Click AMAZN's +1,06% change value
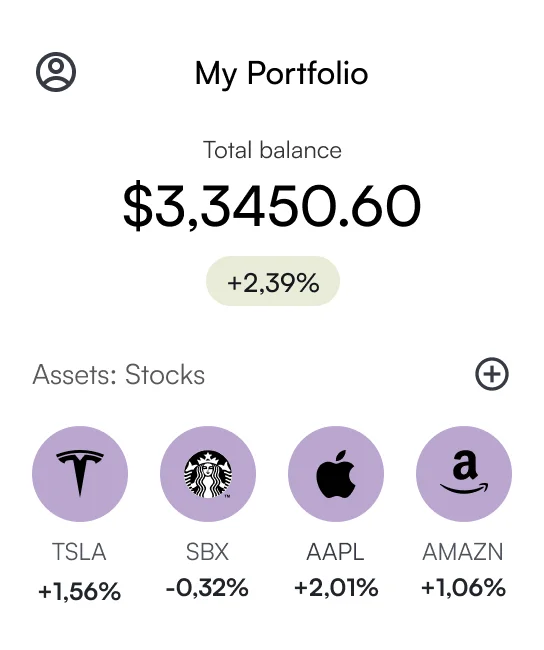Image resolution: width=544 pixels, height=650 pixels. point(464,588)
